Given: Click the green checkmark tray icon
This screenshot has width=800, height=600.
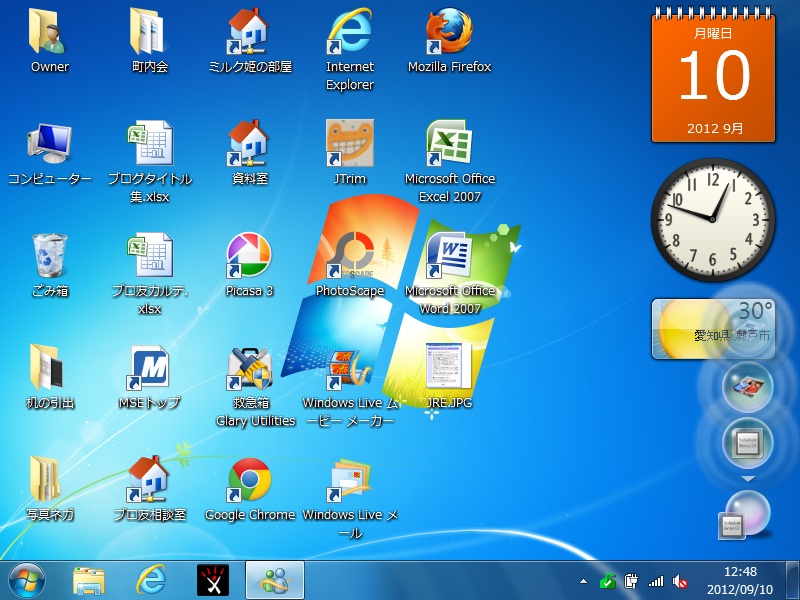Looking at the screenshot, I should (607, 581).
